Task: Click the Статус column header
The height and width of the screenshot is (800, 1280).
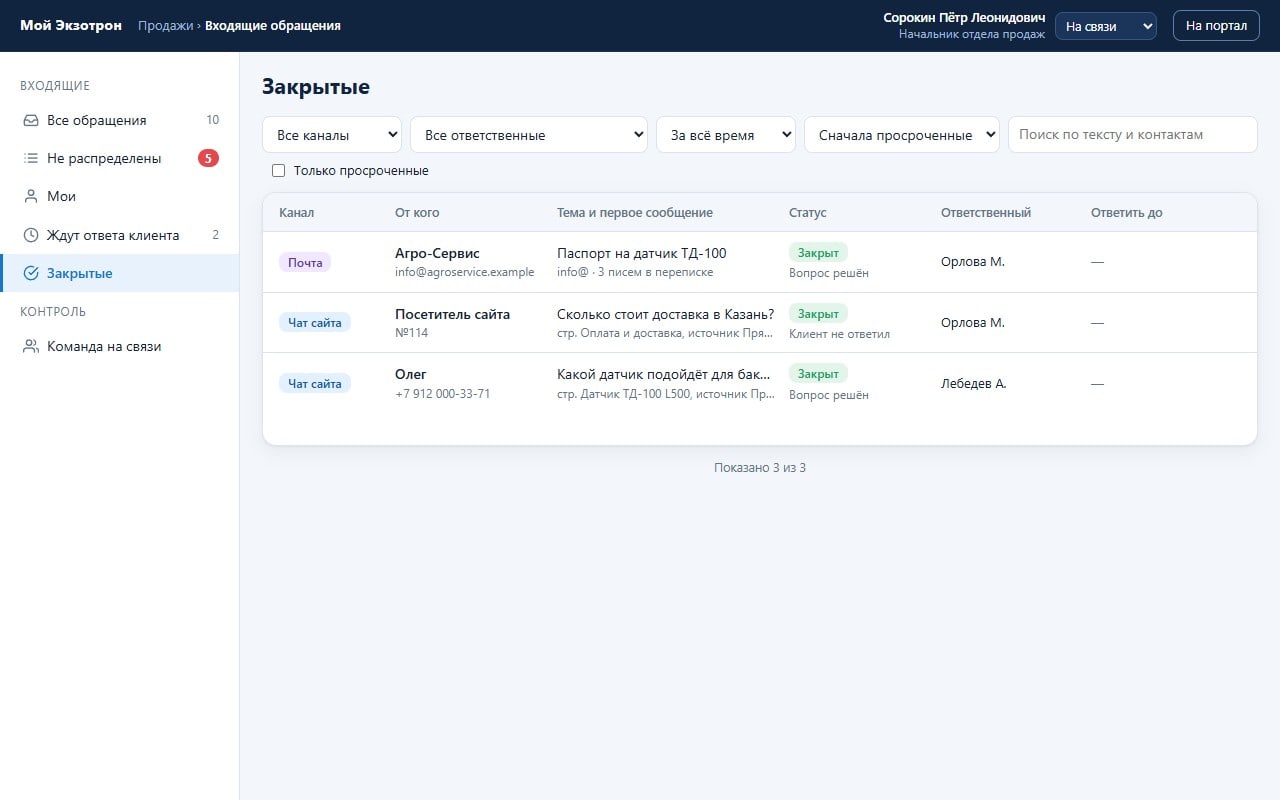Action: point(808,213)
